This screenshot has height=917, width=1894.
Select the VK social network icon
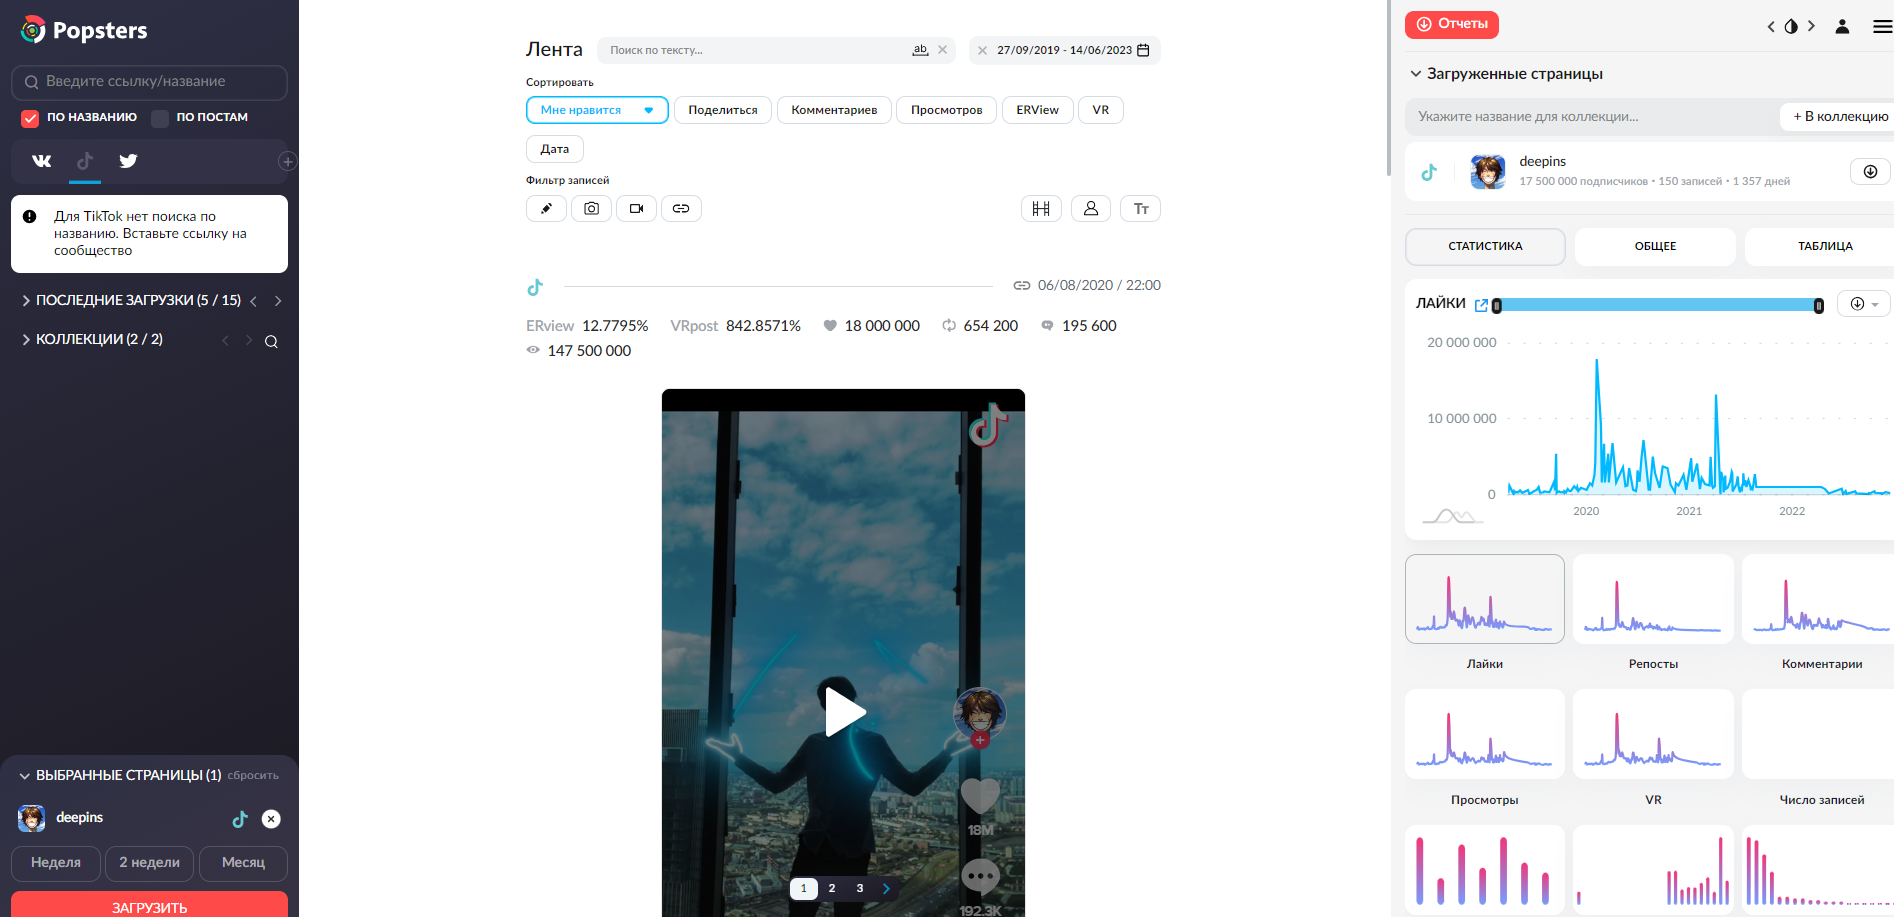[42, 161]
